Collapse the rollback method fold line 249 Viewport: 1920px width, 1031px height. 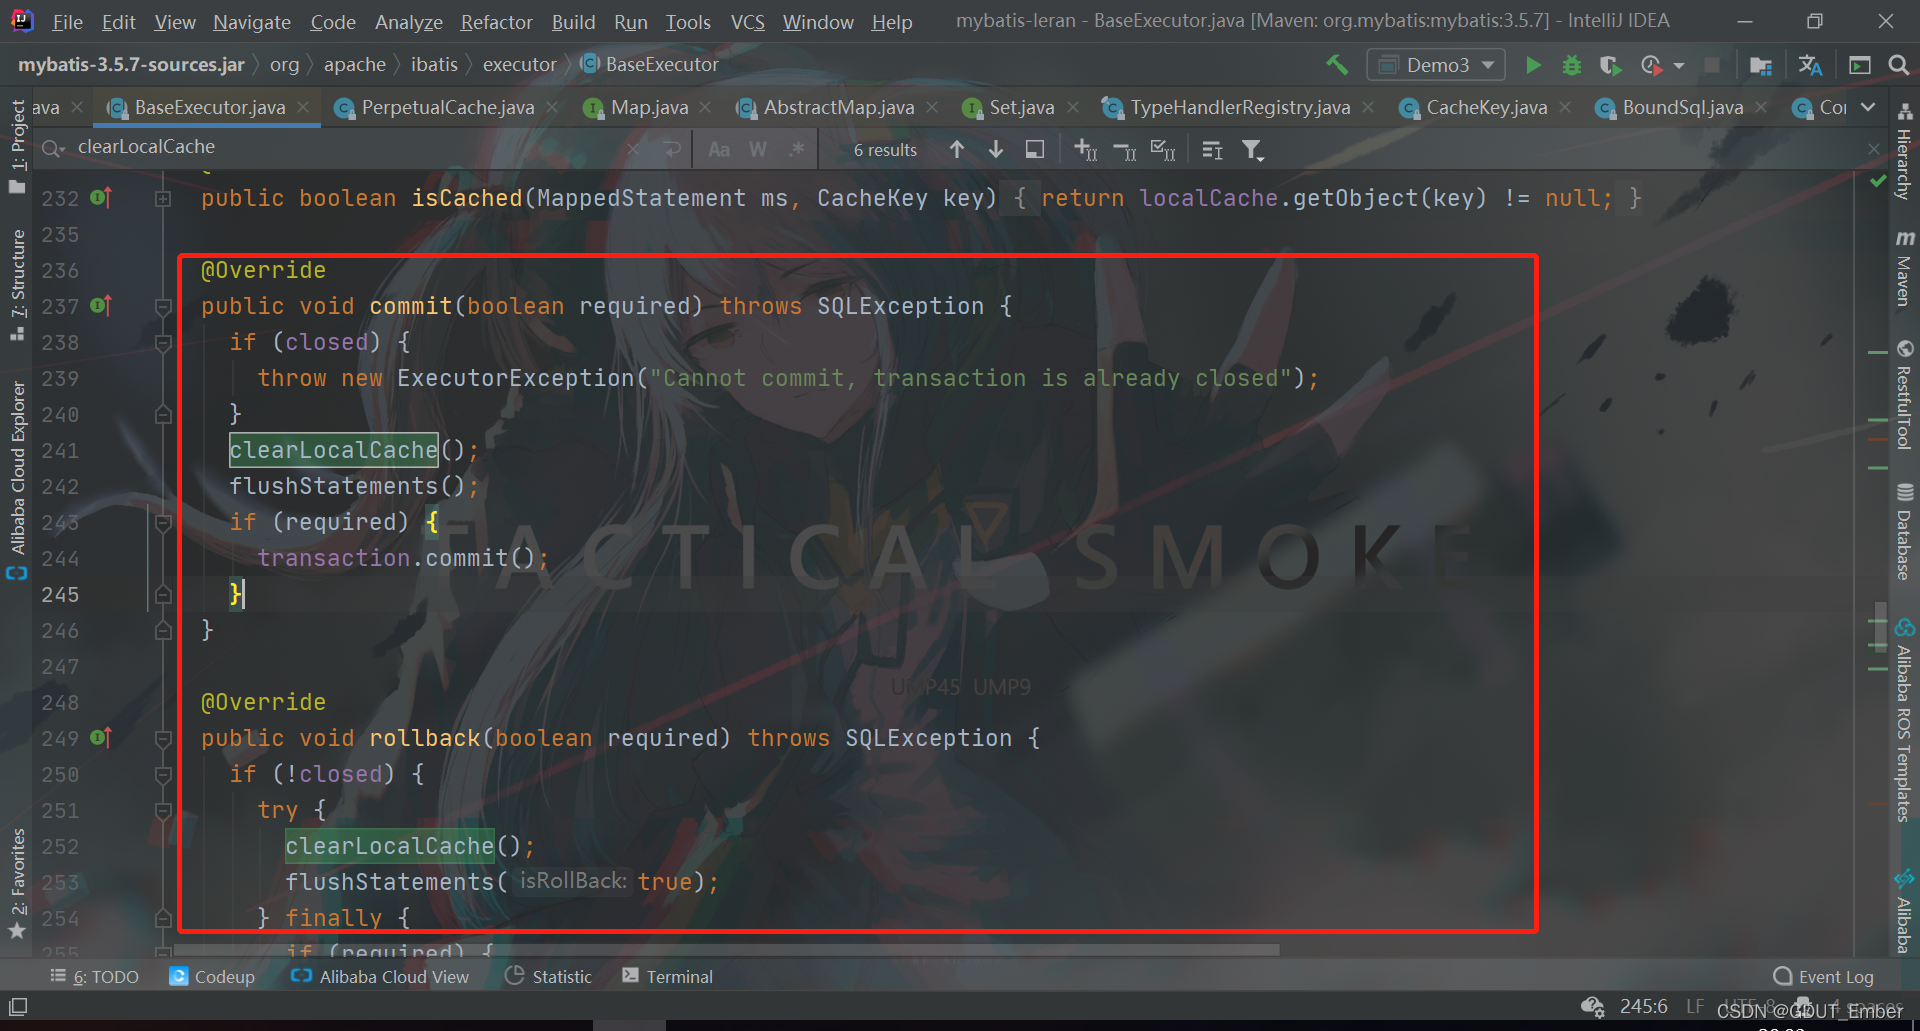pyautogui.click(x=163, y=739)
